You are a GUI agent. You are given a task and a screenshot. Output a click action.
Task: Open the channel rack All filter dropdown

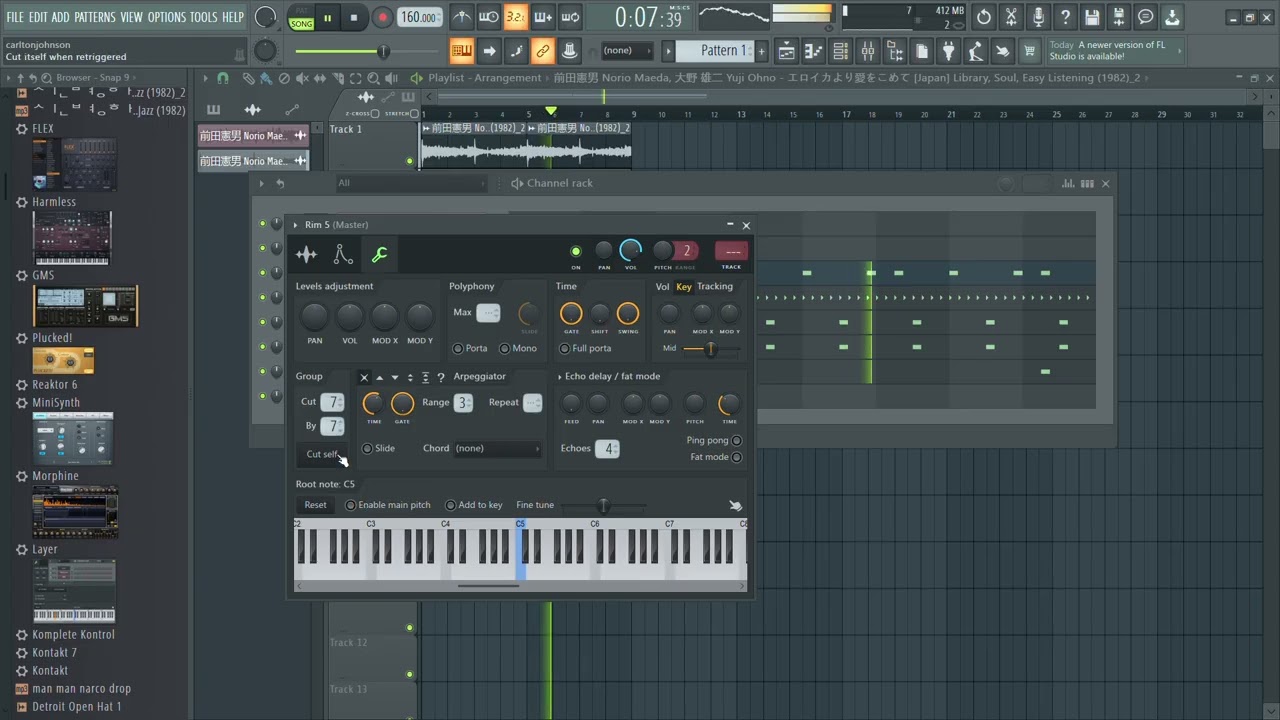[x=411, y=183]
